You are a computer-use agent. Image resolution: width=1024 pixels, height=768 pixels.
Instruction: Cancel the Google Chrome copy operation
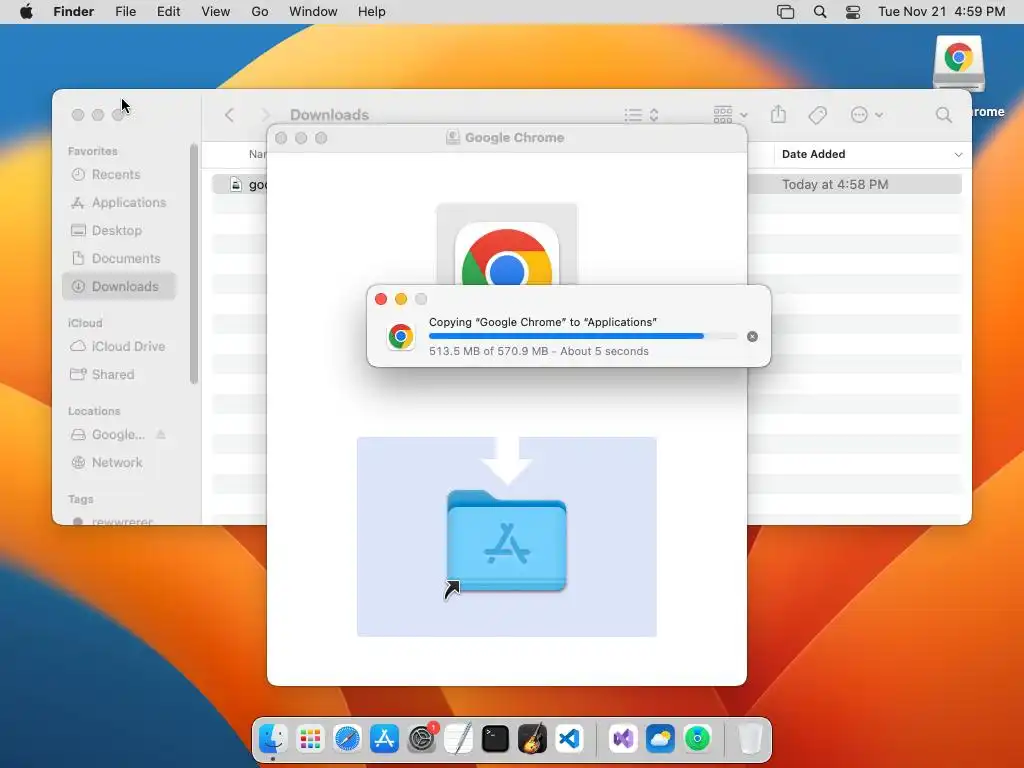point(752,336)
